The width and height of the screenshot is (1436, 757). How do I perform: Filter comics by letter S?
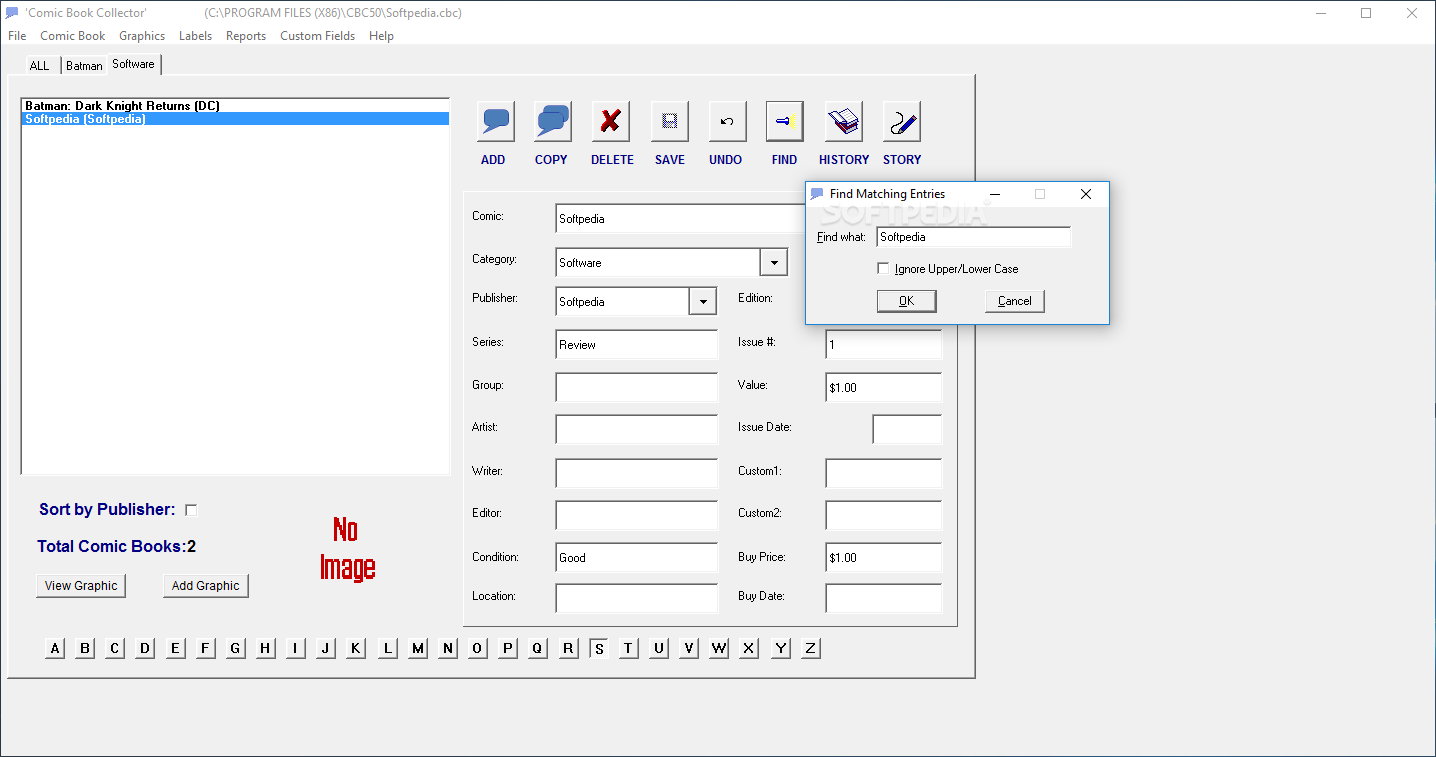pyautogui.click(x=599, y=648)
